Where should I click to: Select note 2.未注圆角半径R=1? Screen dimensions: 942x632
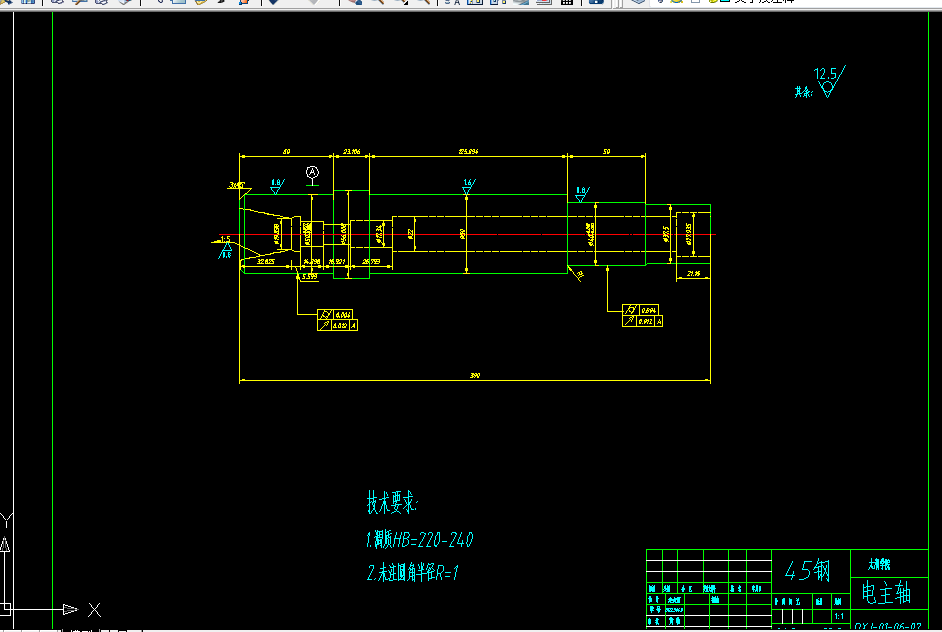pos(413,573)
